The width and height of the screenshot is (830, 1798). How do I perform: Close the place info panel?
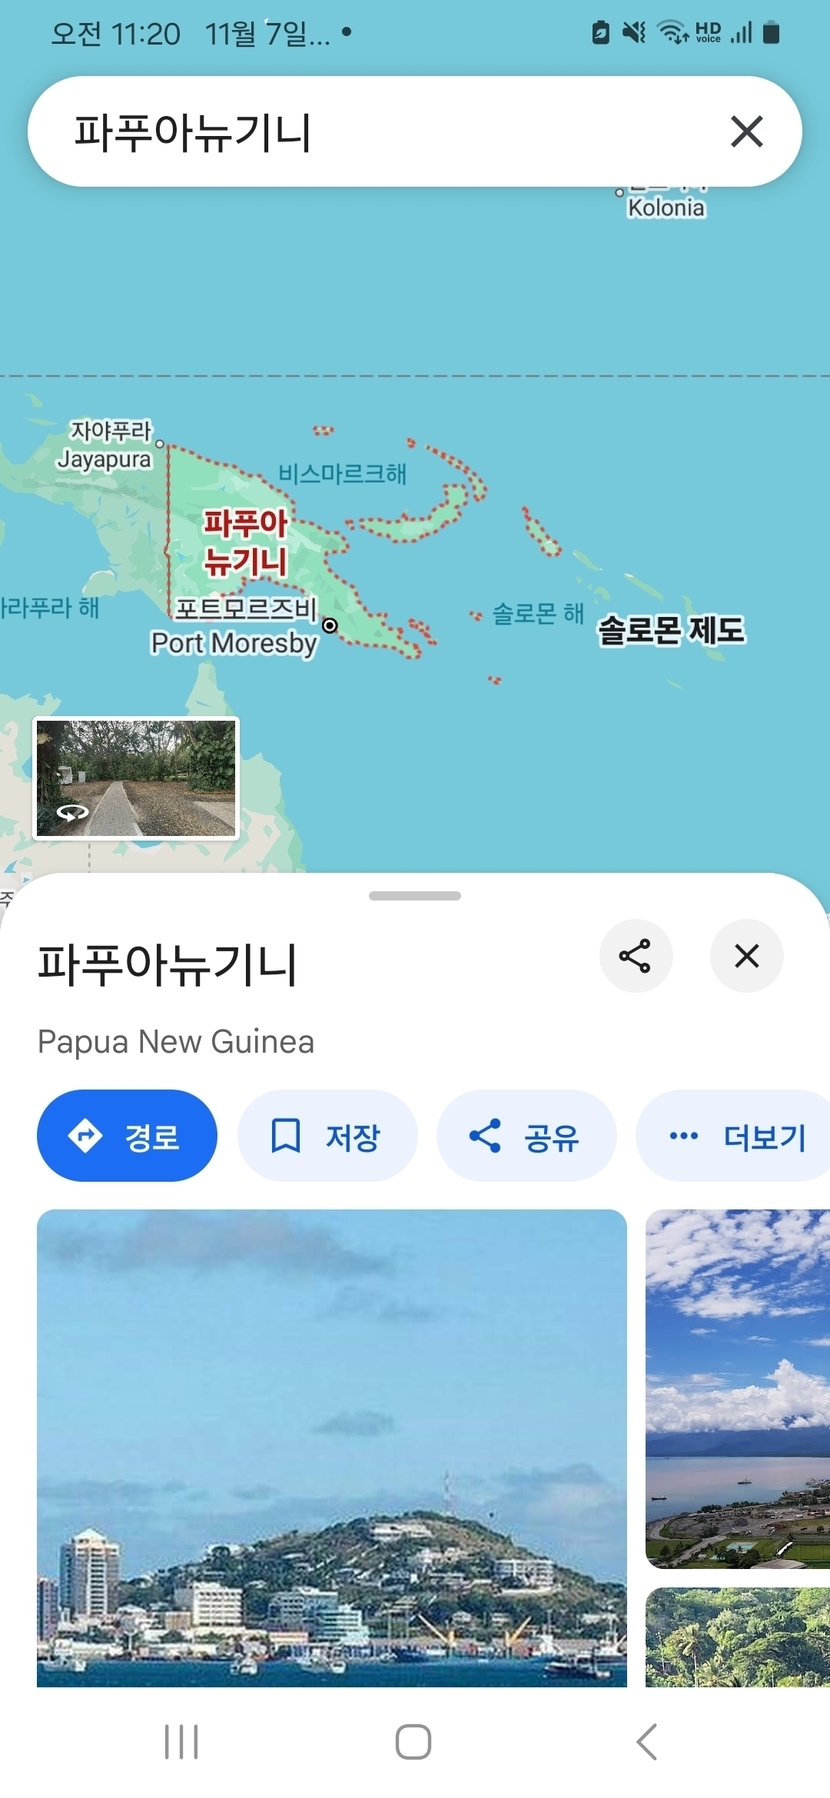(x=746, y=956)
